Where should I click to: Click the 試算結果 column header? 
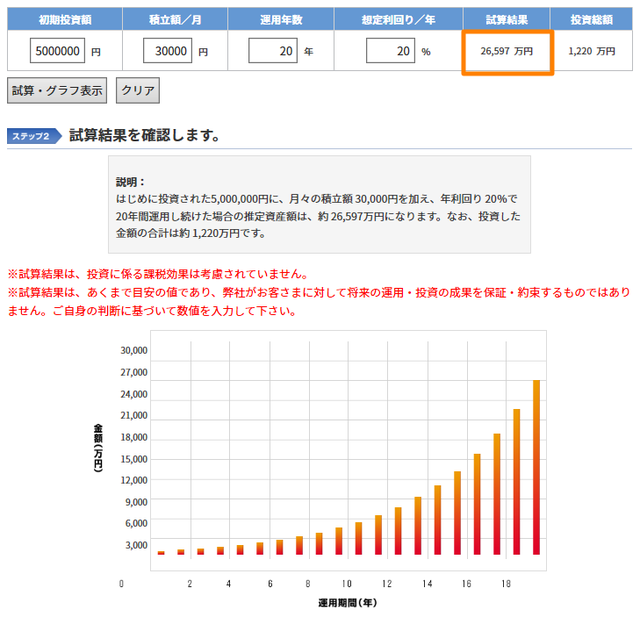click(507, 19)
